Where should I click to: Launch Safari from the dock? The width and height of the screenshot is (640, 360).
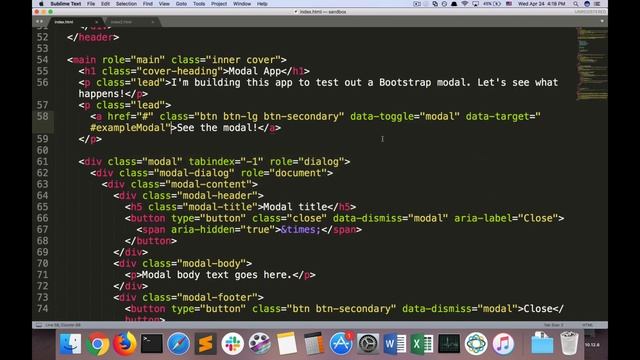(x=178, y=344)
